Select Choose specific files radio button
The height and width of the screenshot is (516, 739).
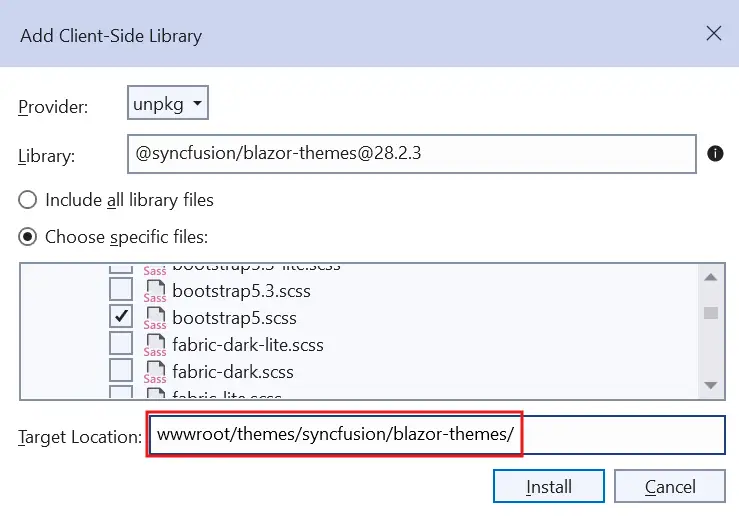tap(30, 237)
